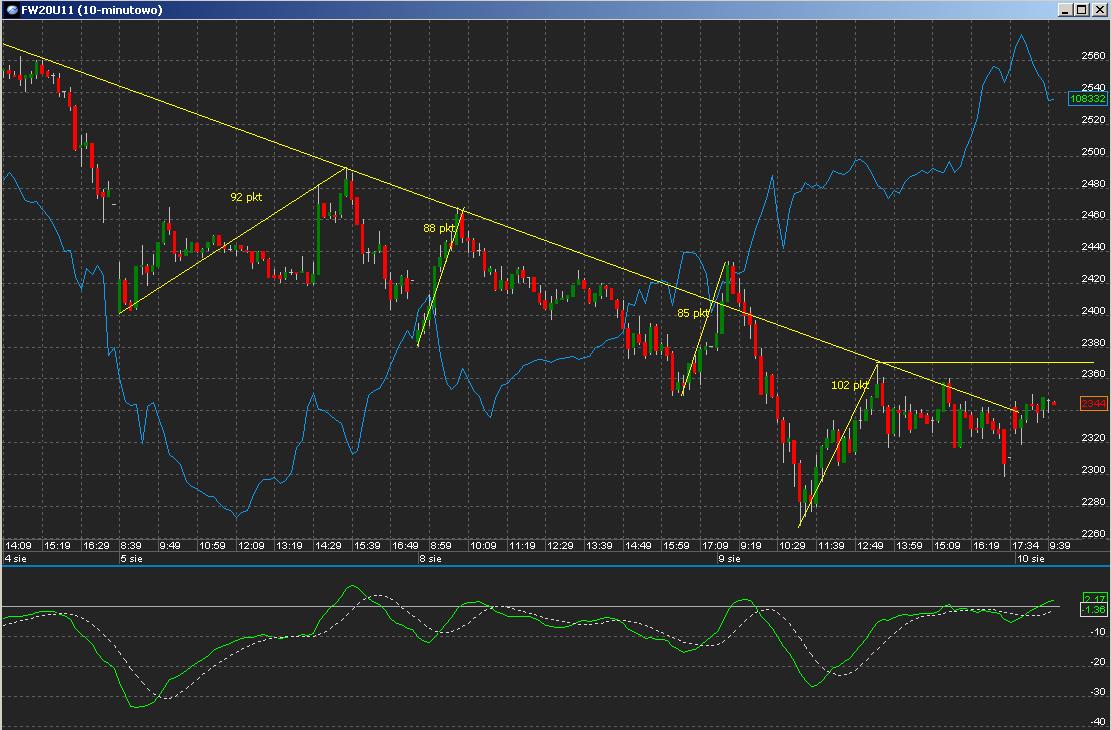Select the '92 pkt' annotation label
Screen dimensions: 1111x730
click(x=246, y=198)
